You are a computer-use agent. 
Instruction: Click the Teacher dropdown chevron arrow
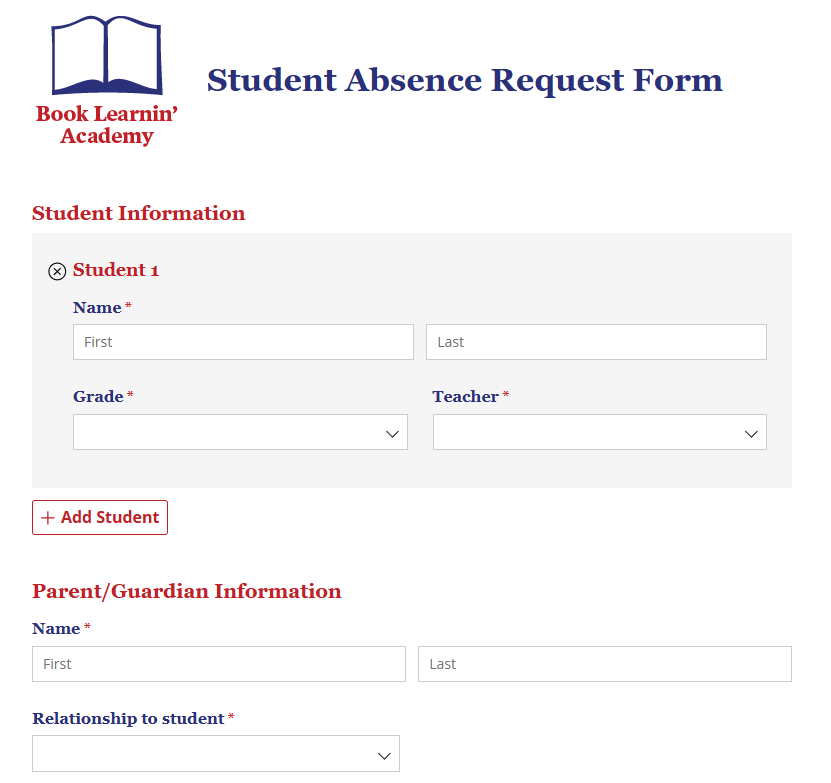(751, 432)
